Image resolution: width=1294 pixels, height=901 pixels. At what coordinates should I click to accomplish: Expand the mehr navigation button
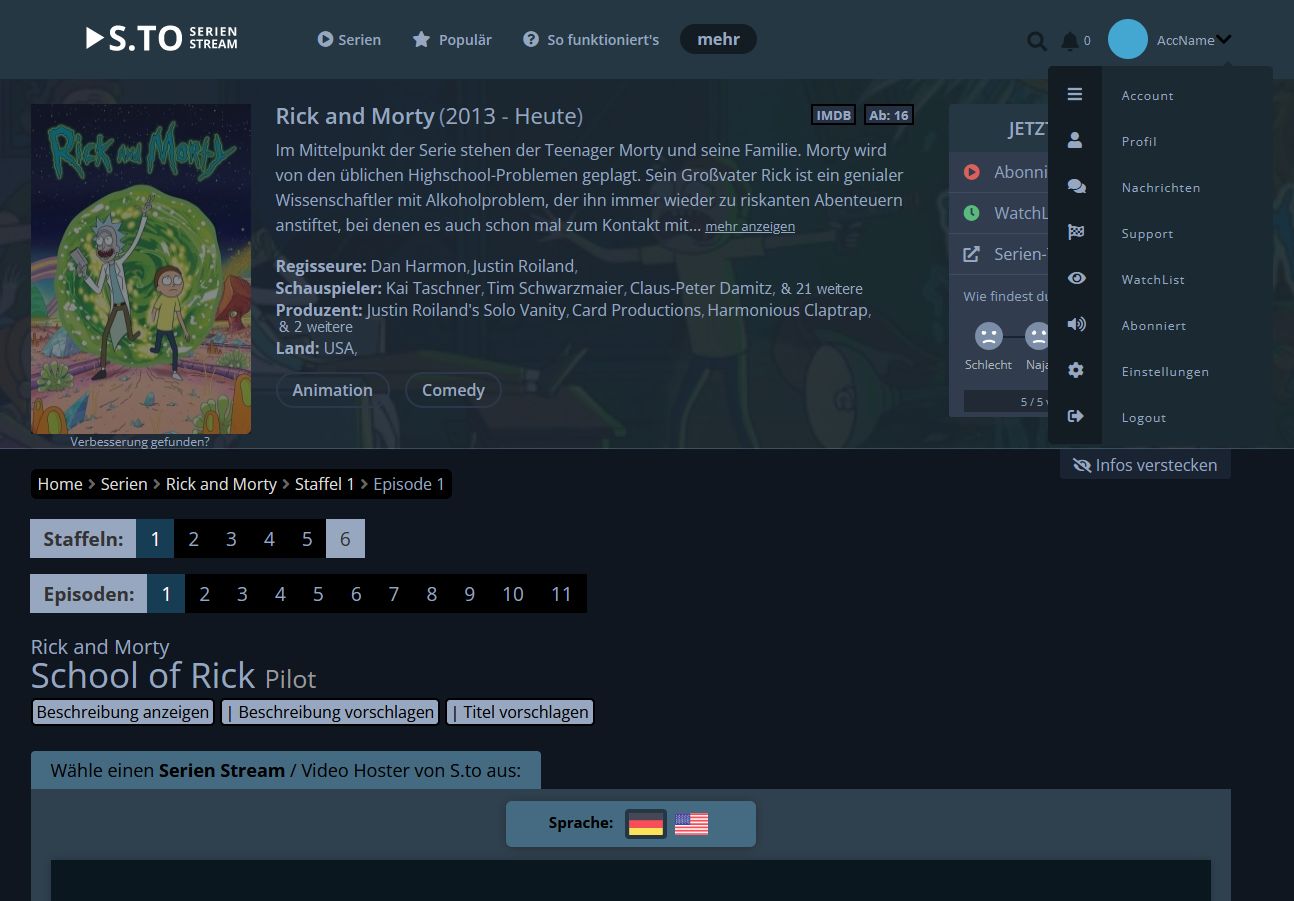pos(718,39)
